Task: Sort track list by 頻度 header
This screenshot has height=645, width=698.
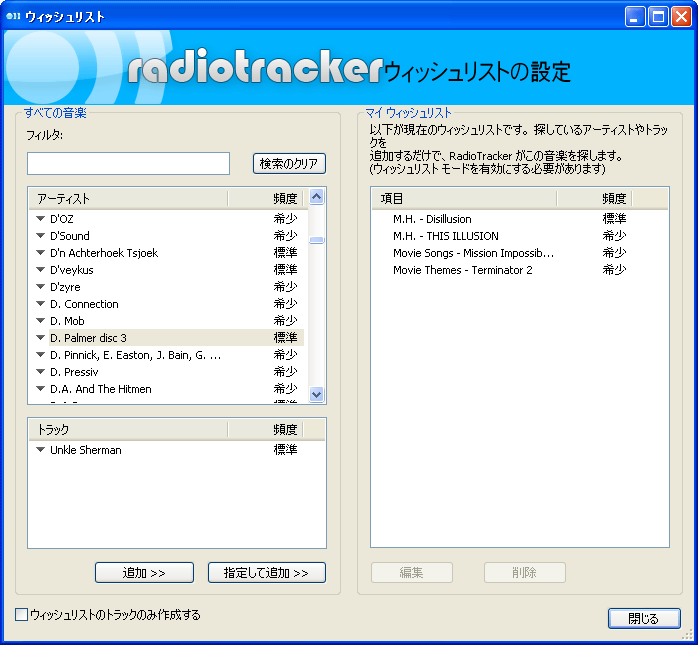Action: click(266, 430)
